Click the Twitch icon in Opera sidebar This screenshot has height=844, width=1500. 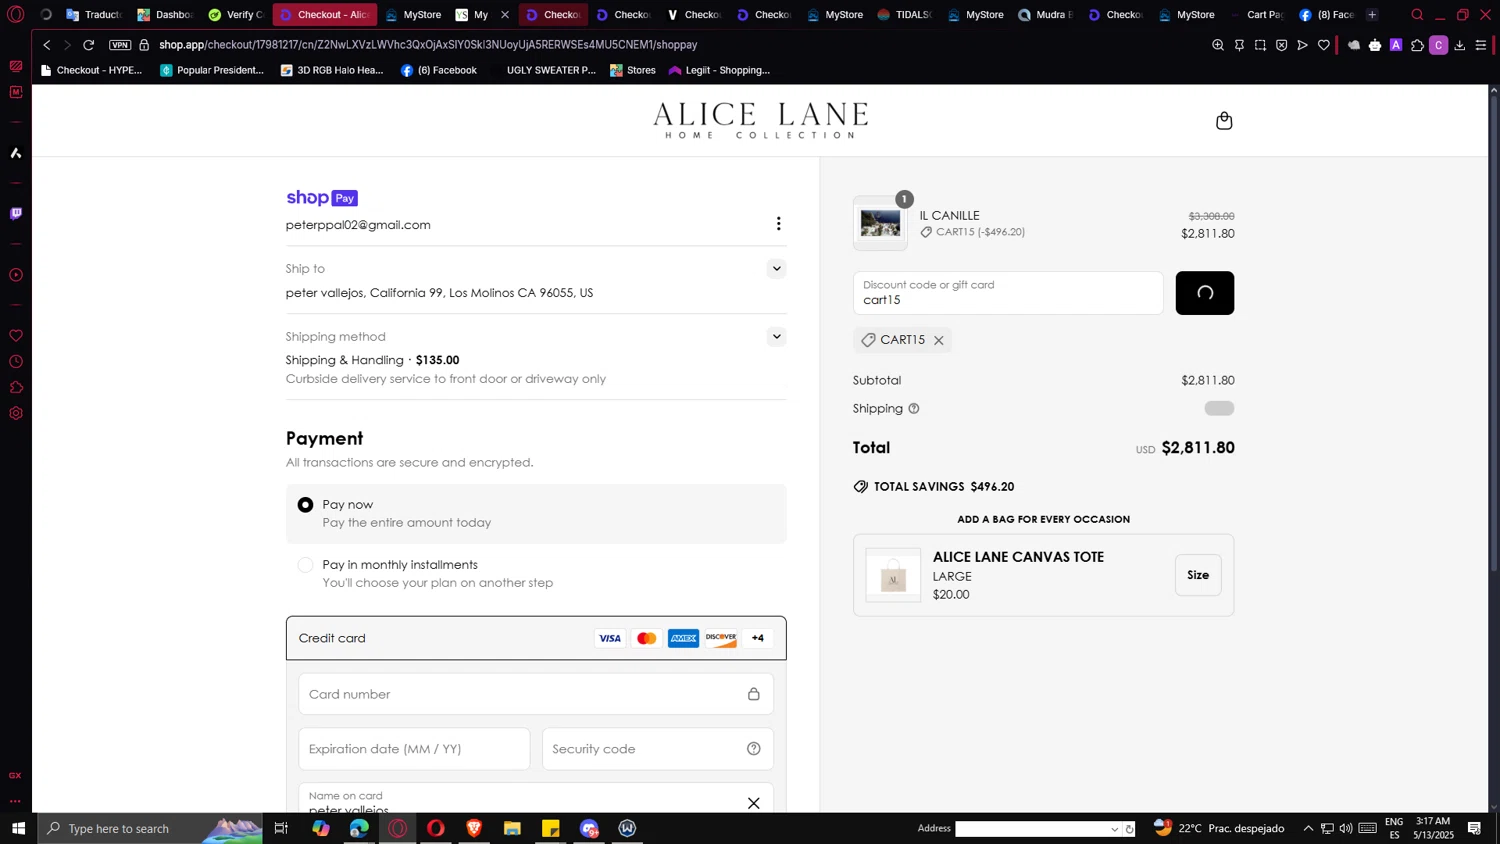coord(16,214)
